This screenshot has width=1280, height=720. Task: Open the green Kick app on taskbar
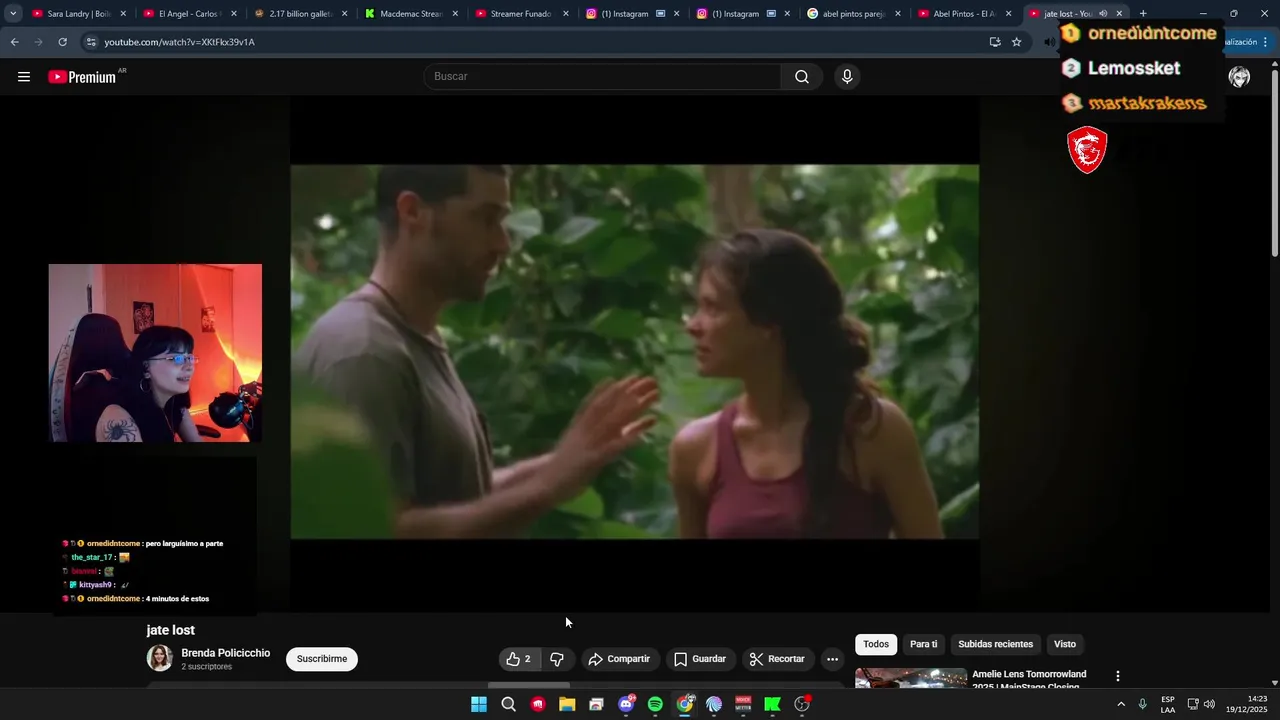(772, 704)
